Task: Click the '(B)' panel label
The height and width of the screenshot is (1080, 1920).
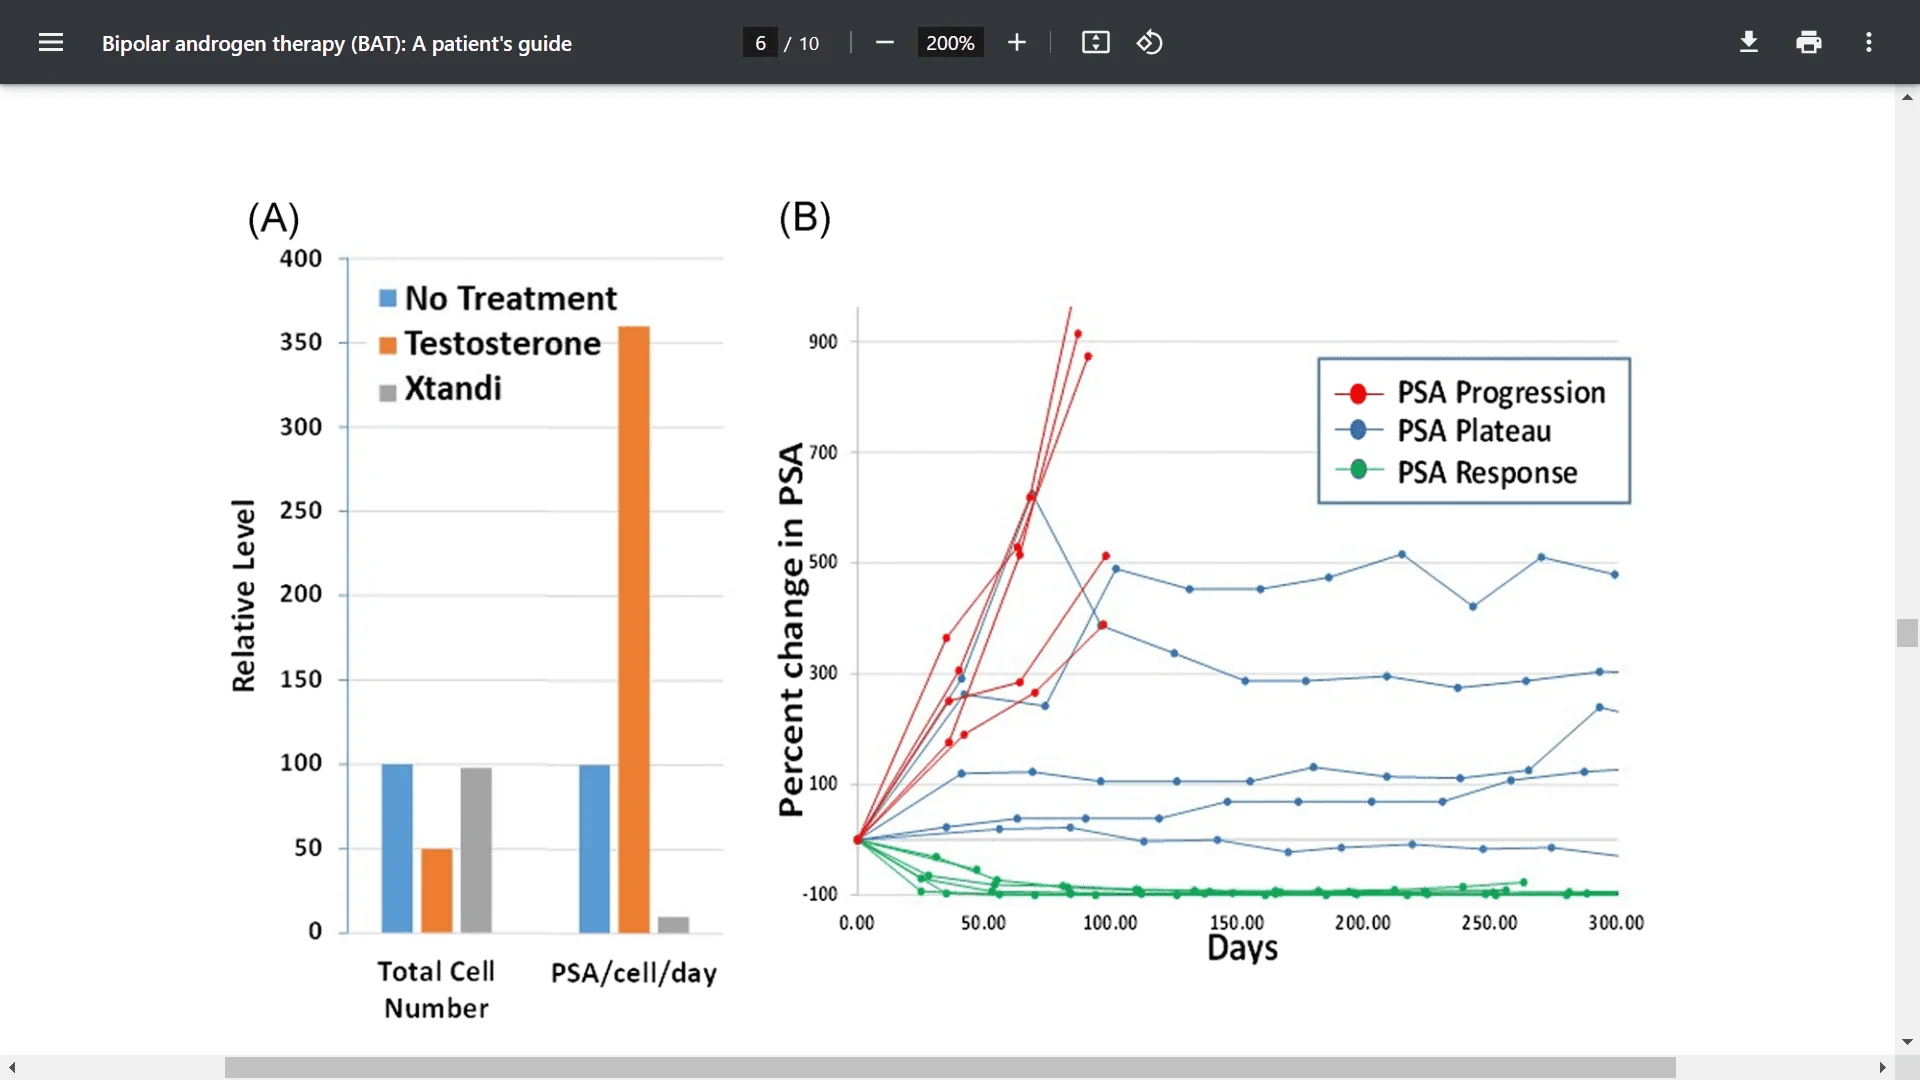Action: click(x=805, y=217)
